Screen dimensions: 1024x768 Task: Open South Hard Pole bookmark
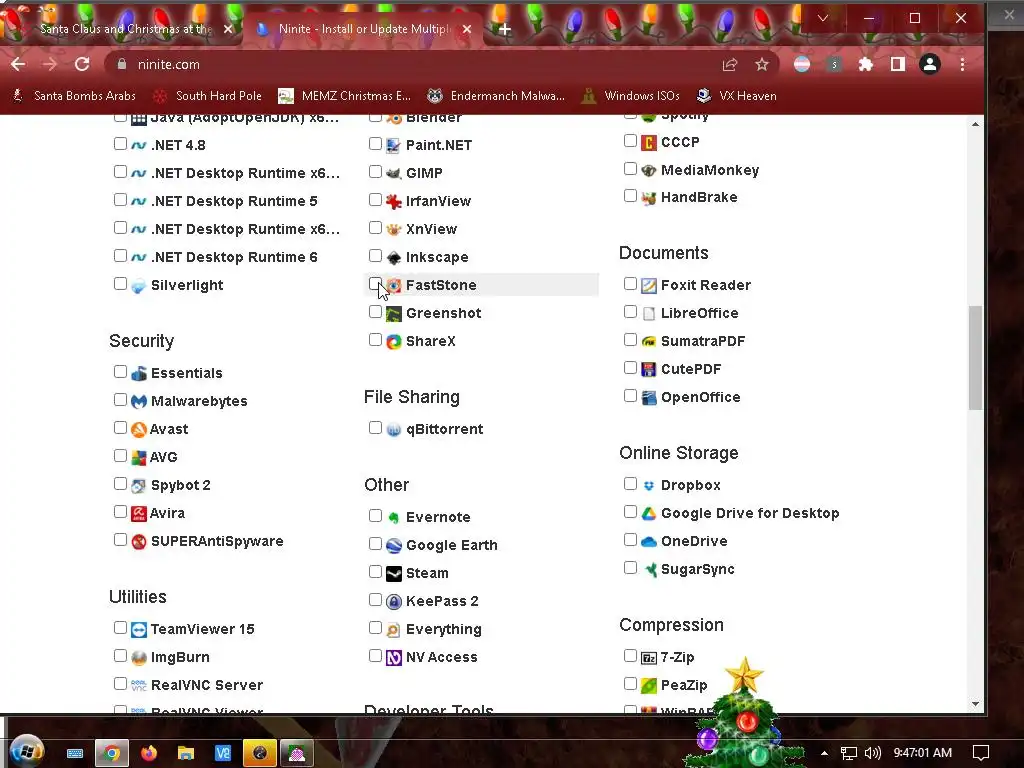pos(207,96)
